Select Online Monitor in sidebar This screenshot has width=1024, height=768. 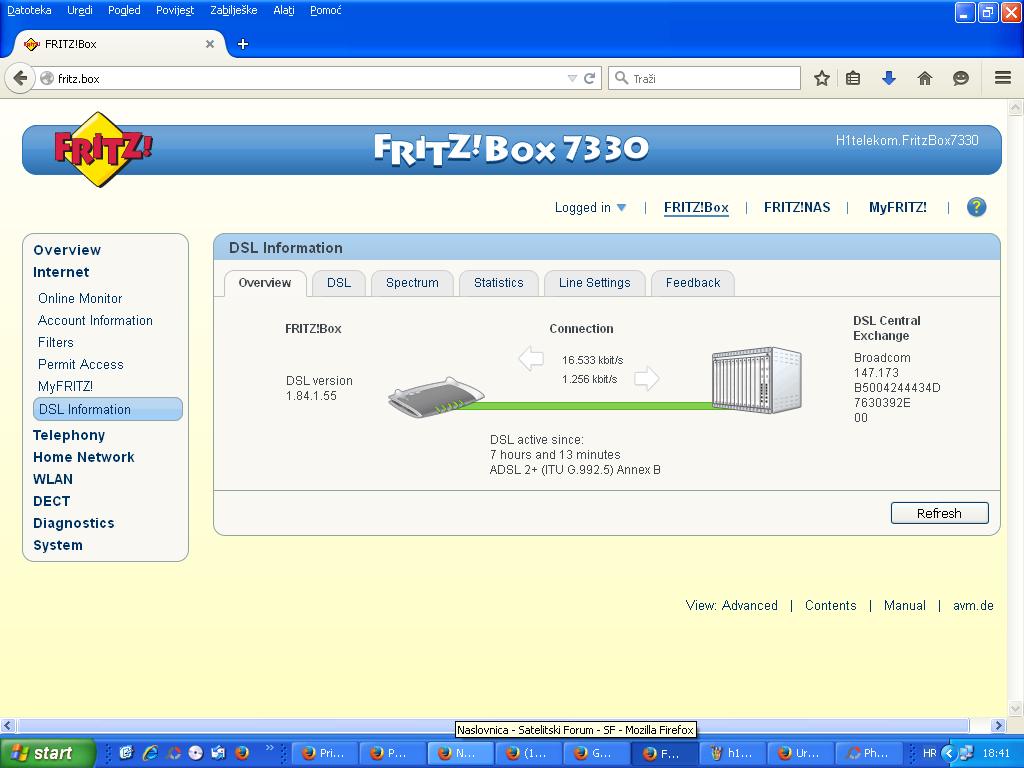pos(80,298)
